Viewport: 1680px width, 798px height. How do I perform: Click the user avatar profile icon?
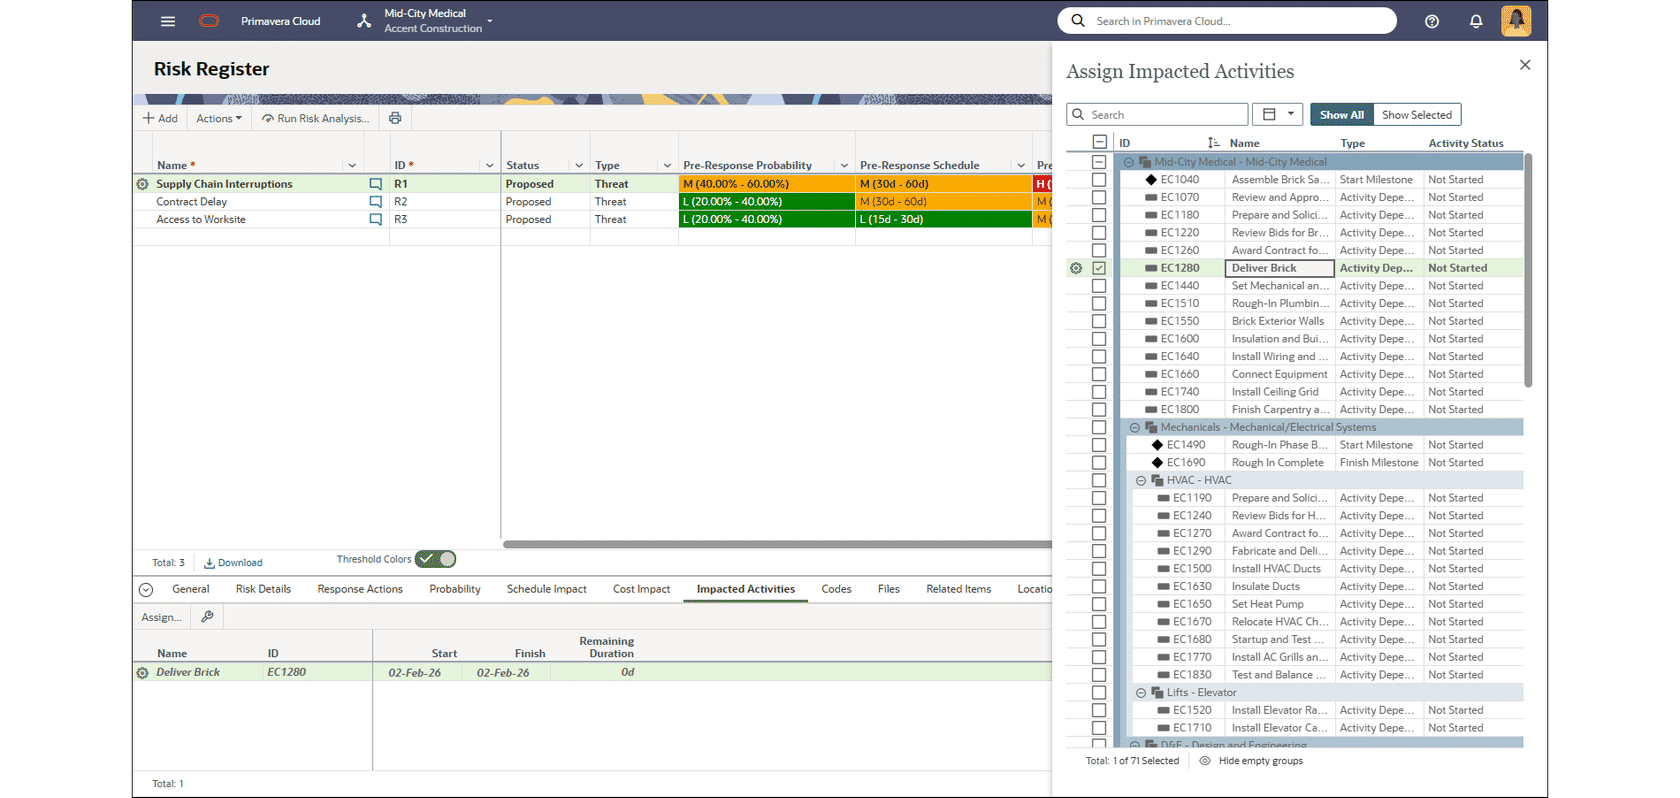pos(1515,21)
